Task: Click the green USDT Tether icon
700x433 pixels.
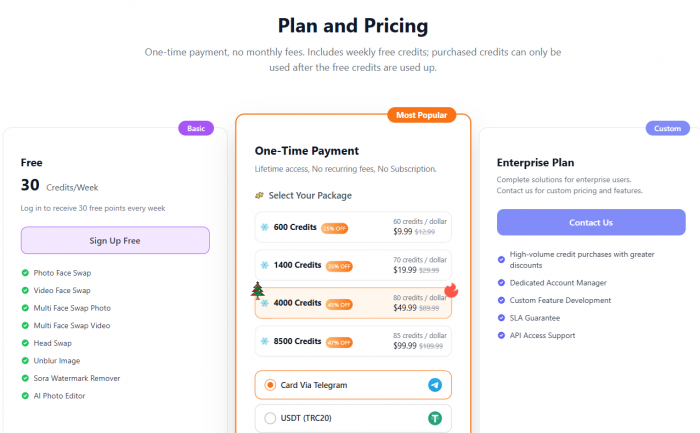Action: pyautogui.click(x=435, y=418)
